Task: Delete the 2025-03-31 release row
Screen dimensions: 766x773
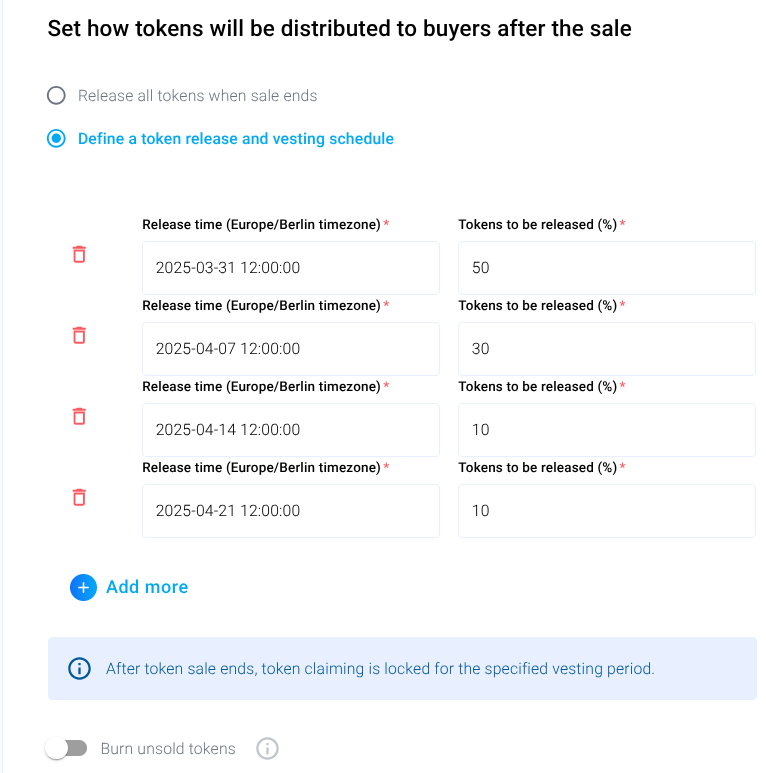Action: click(x=79, y=254)
